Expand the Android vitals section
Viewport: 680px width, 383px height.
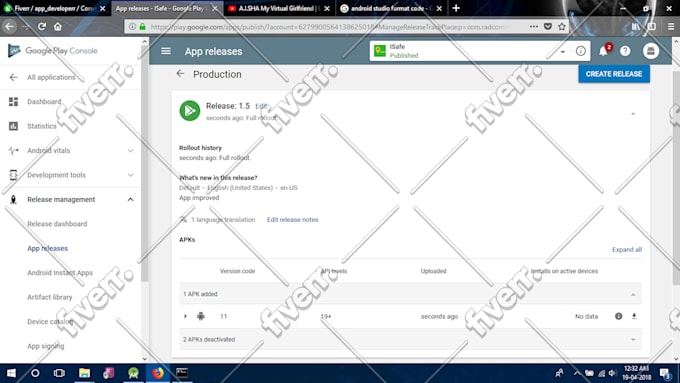tap(131, 151)
